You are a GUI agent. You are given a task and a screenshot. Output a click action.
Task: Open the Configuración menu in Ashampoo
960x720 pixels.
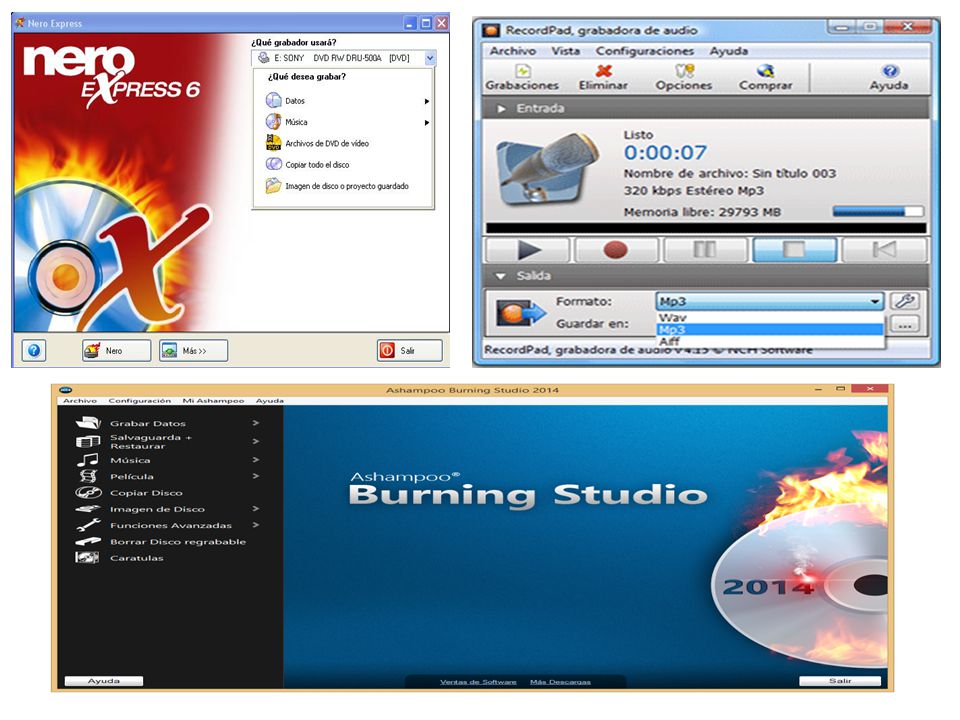(x=140, y=400)
